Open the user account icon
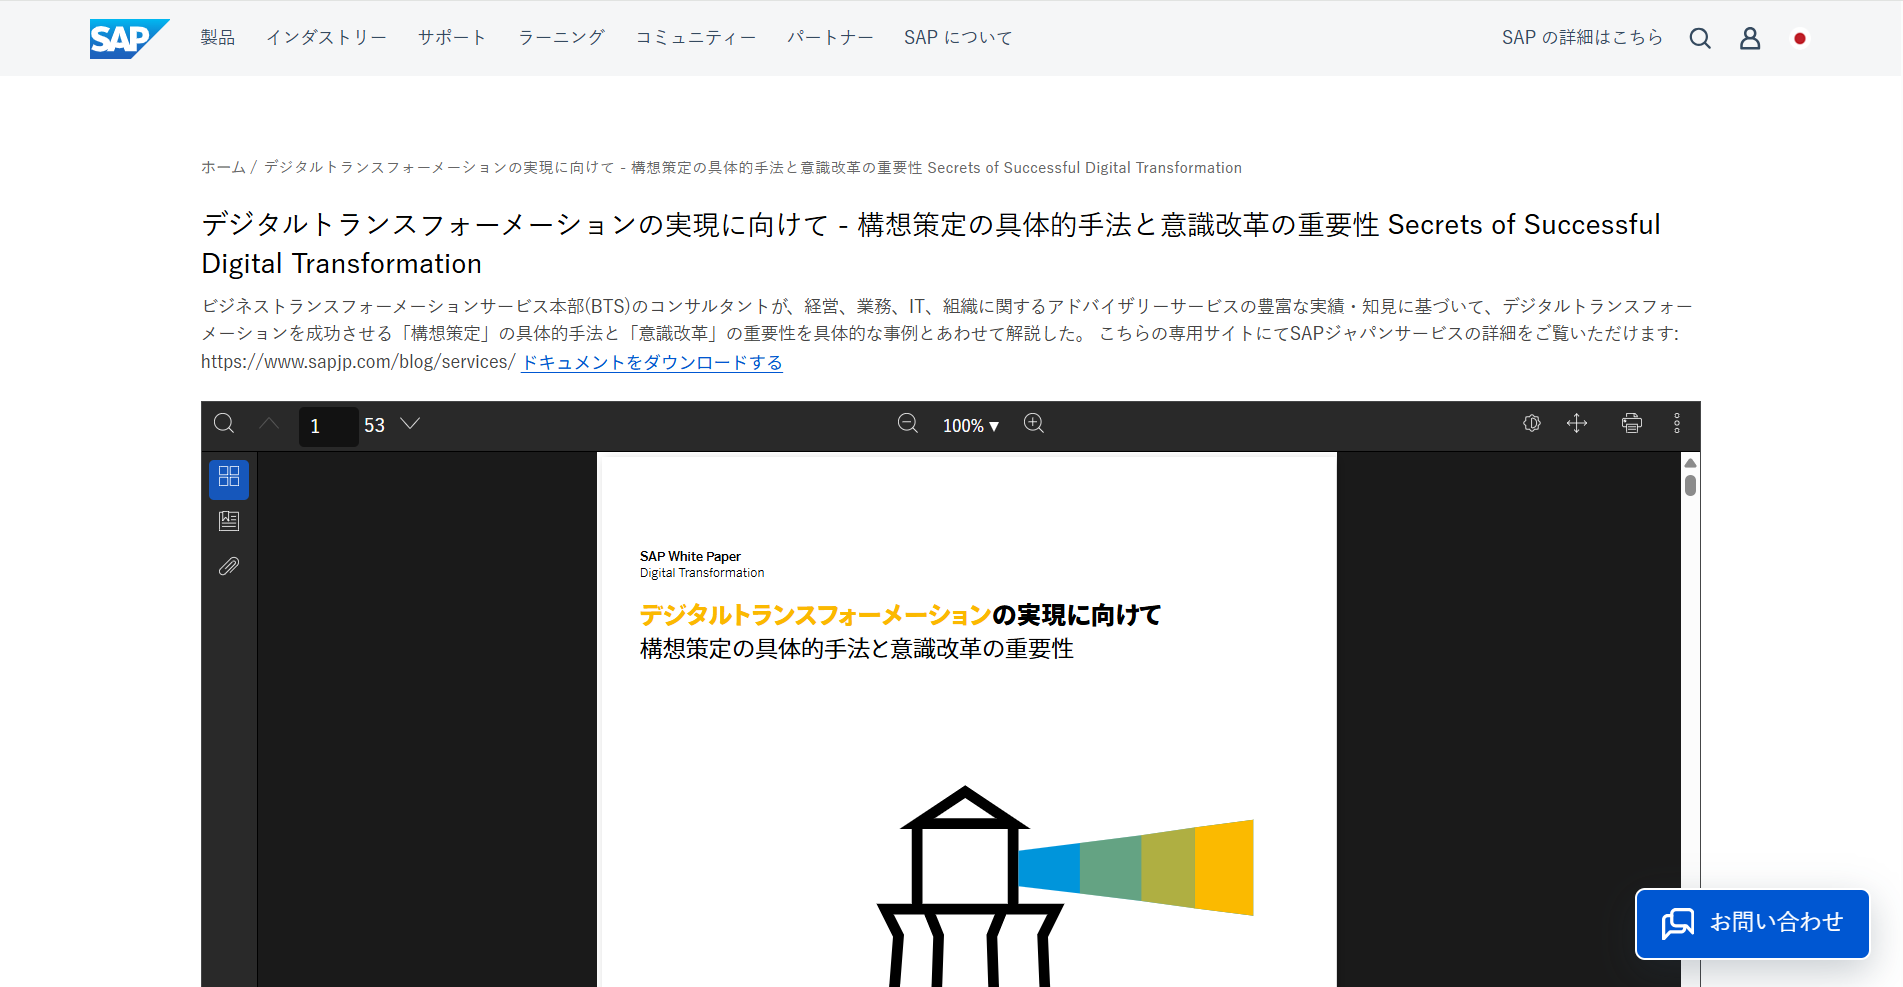1903x987 pixels. pyautogui.click(x=1750, y=38)
